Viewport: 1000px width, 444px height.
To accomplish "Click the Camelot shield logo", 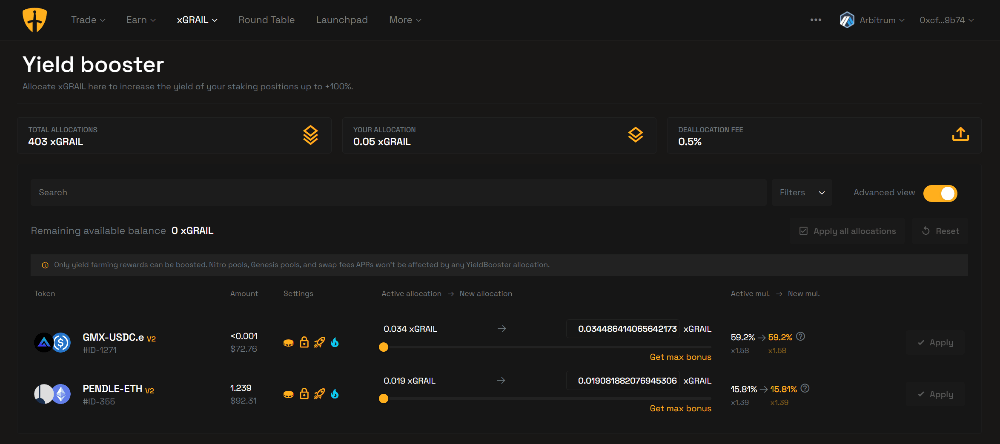I will (x=34, y=20).
